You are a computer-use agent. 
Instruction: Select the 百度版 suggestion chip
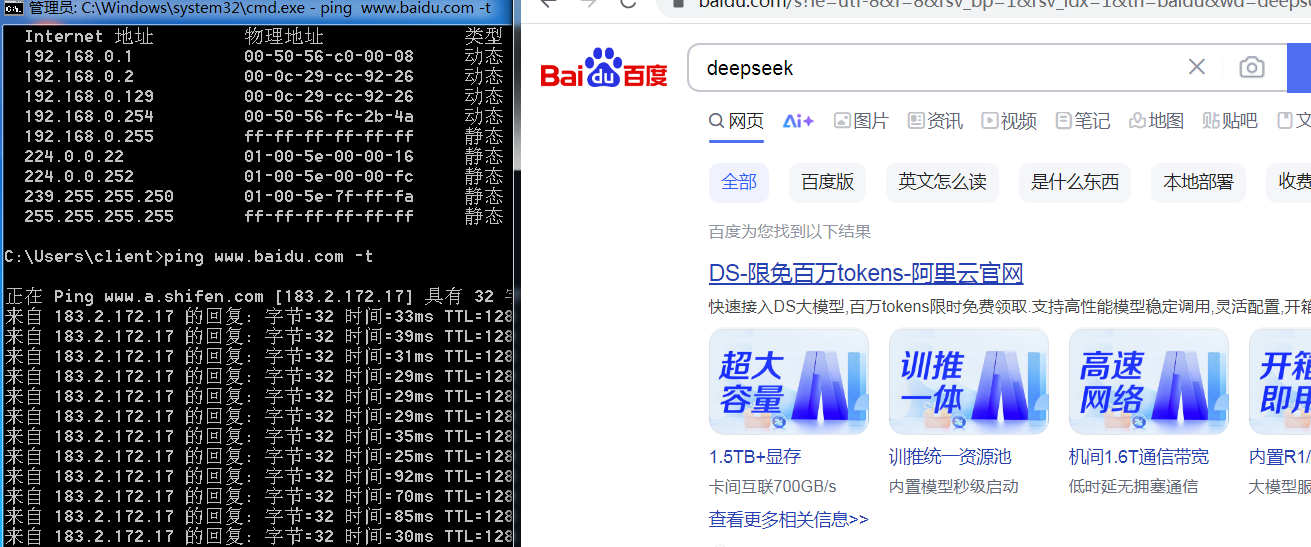(828, 182)
